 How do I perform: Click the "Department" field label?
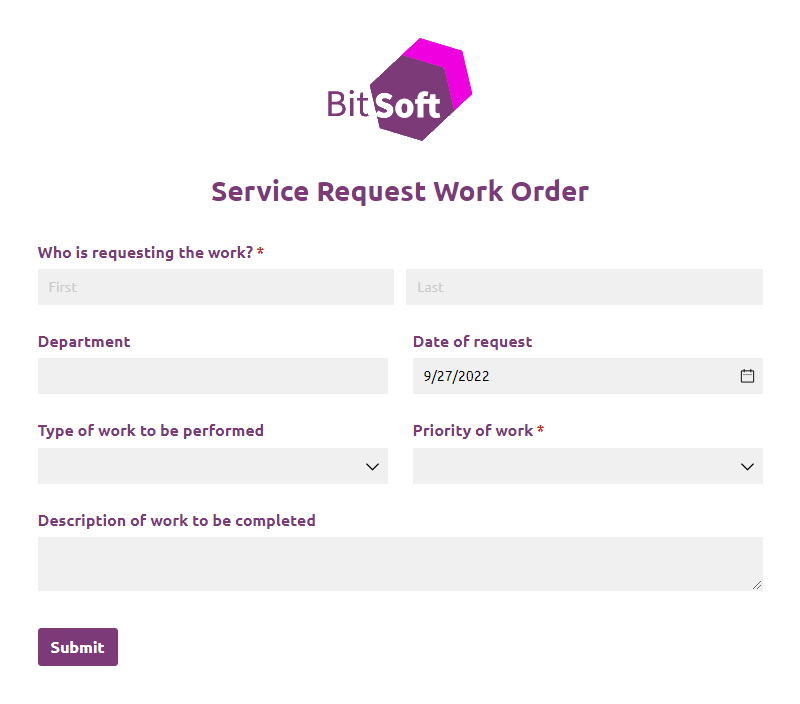coord(84,342)
